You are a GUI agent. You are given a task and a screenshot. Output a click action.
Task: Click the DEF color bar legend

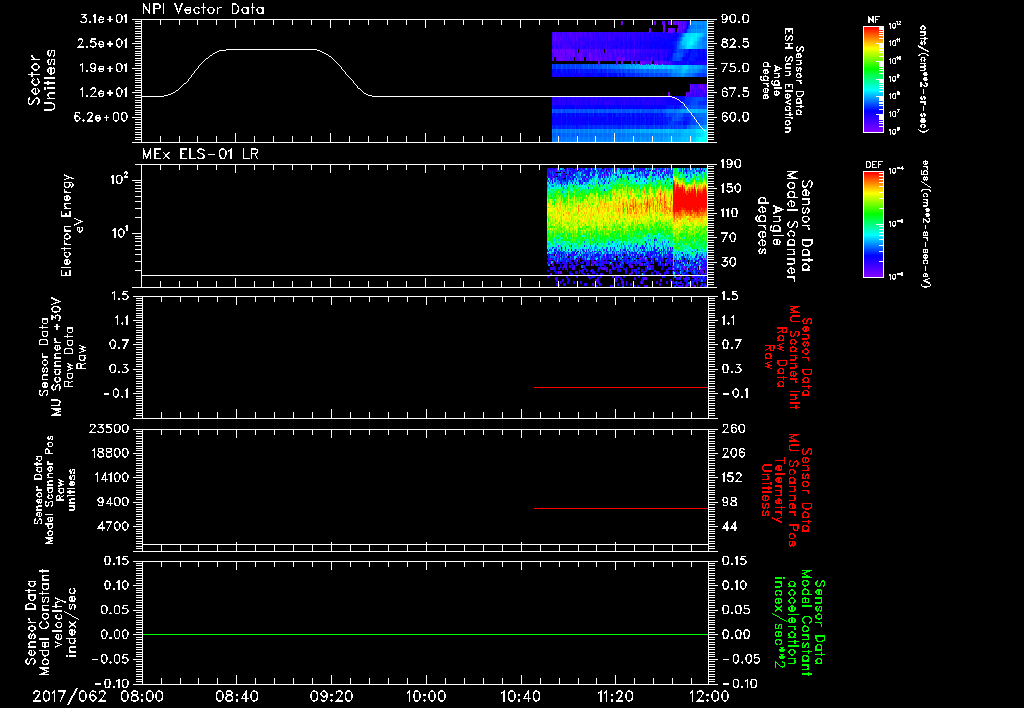[874, 223]
